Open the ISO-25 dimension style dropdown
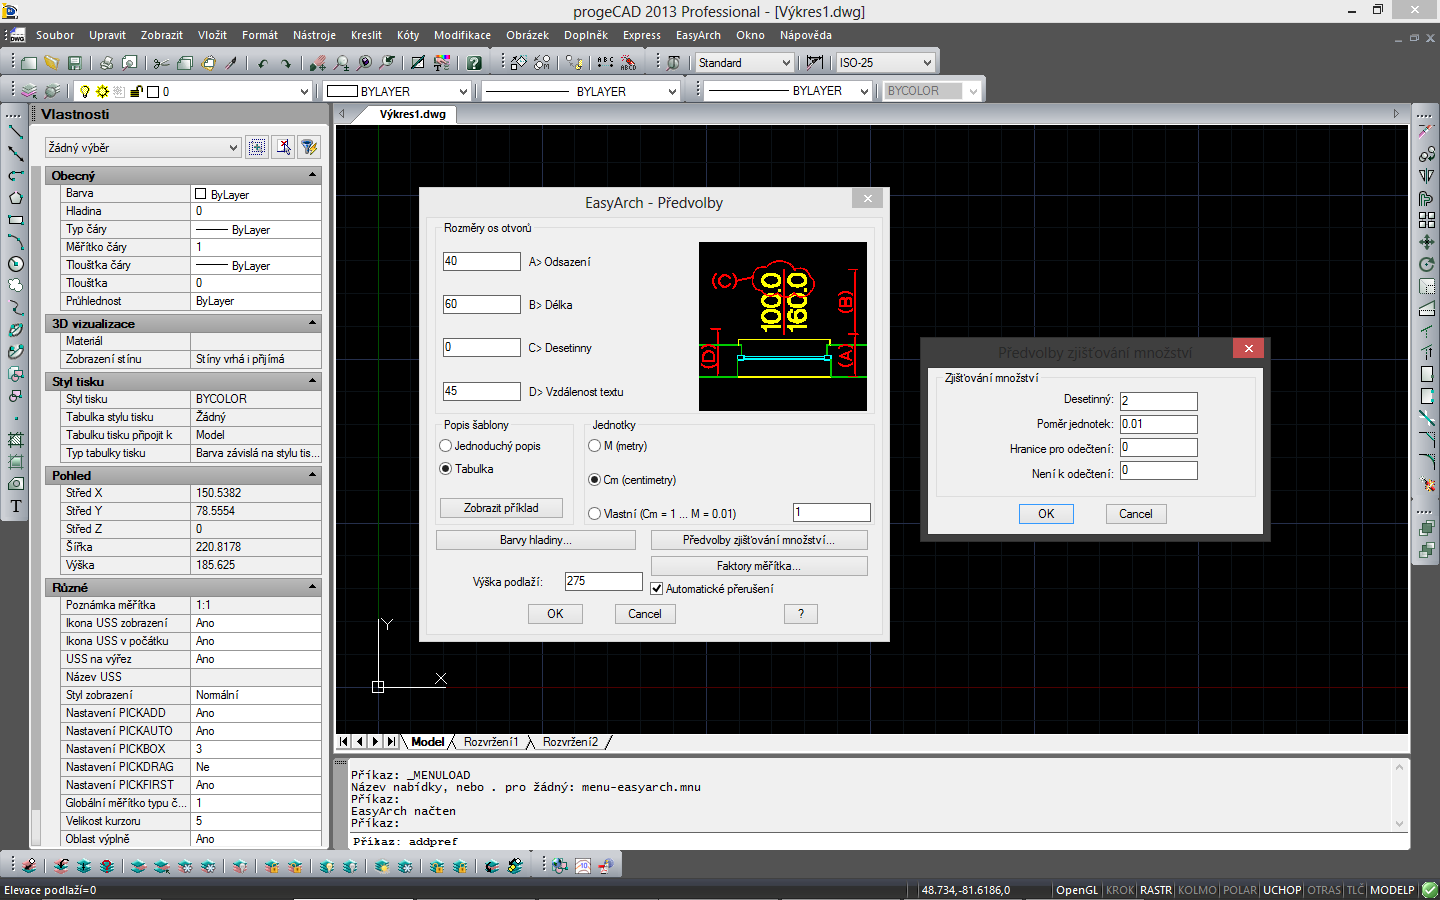 coord(885,63)
